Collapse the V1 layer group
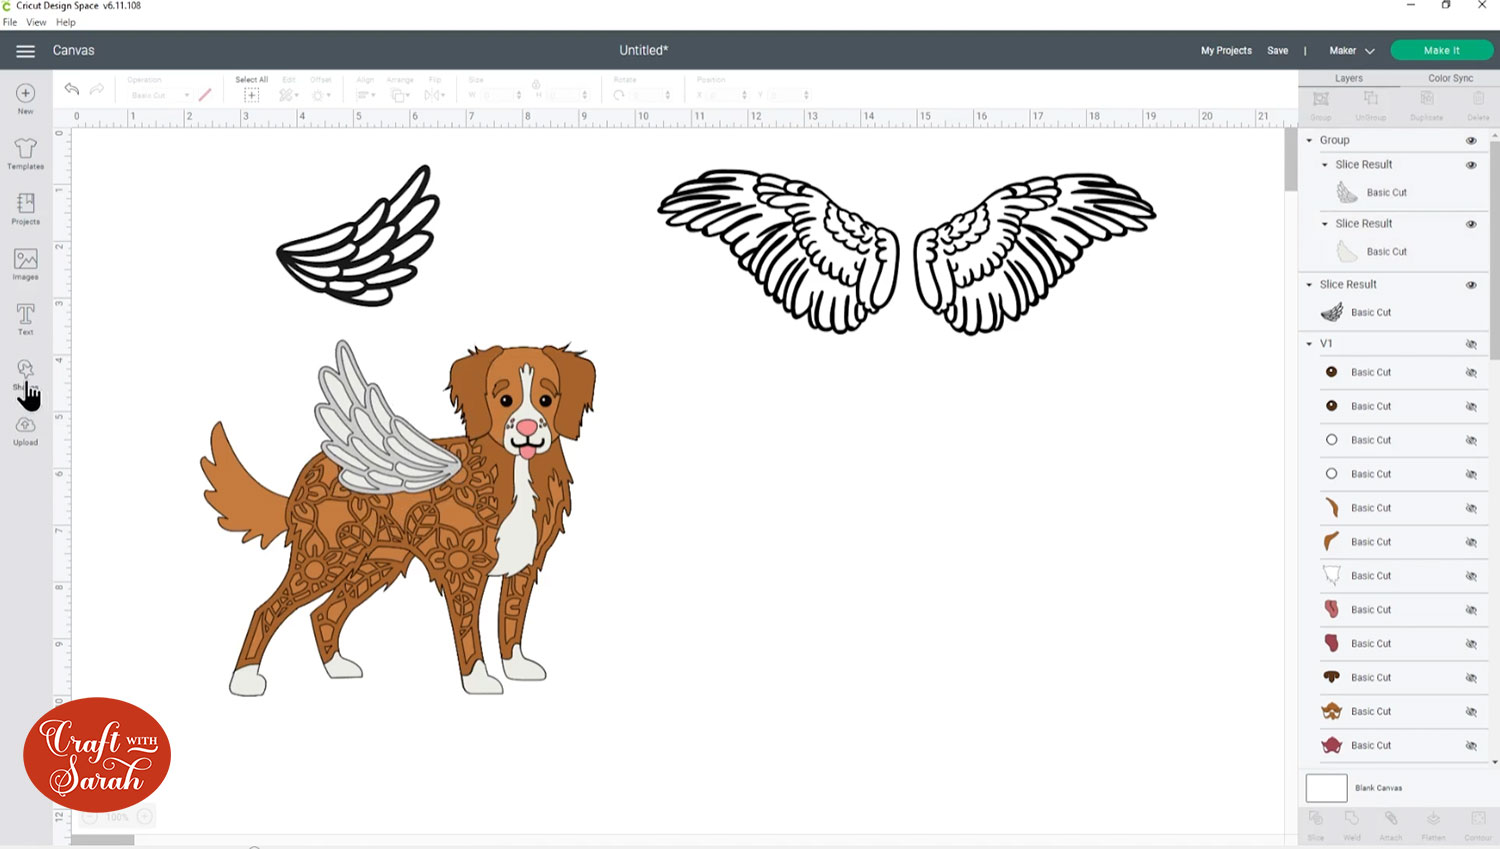 tap(1309, 344)
